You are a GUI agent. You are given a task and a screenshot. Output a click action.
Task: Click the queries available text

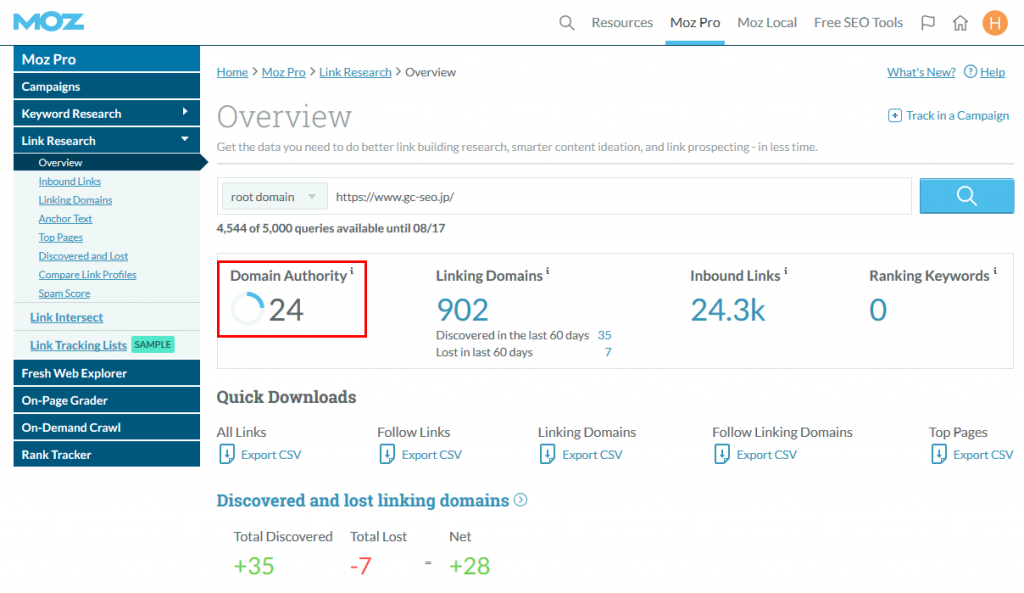coord(330,228)
